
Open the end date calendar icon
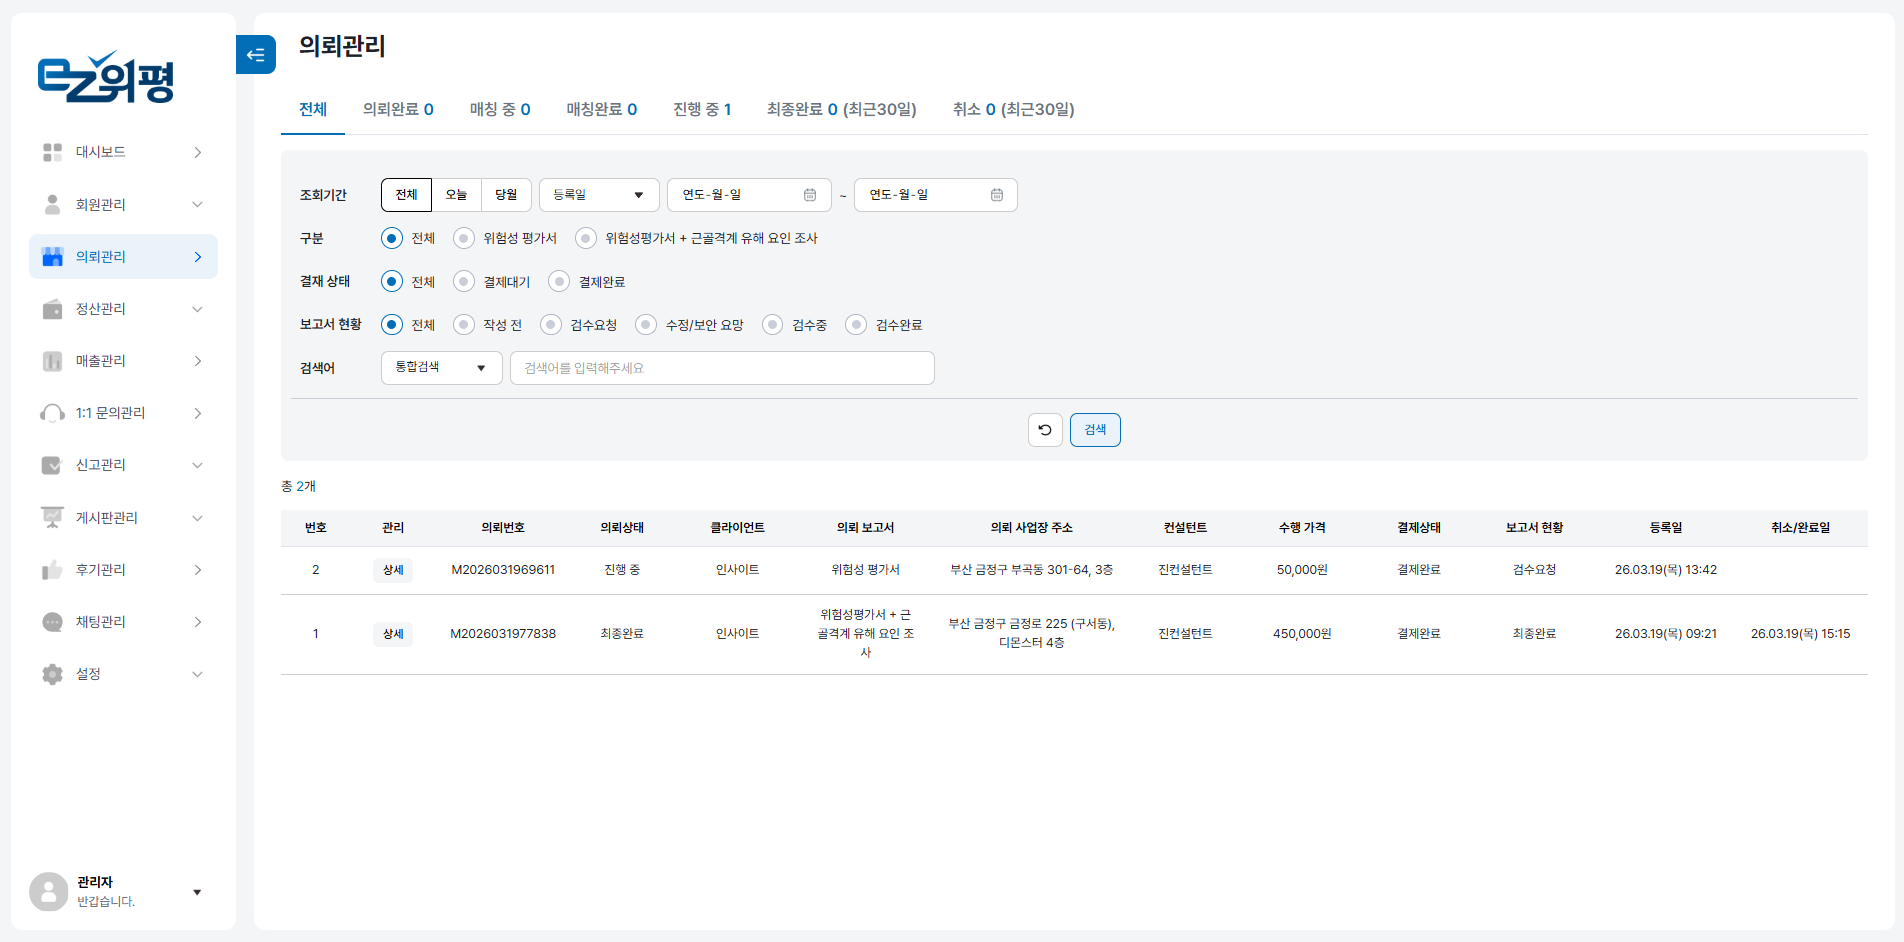pyautogui.click(x=997, y=195)
